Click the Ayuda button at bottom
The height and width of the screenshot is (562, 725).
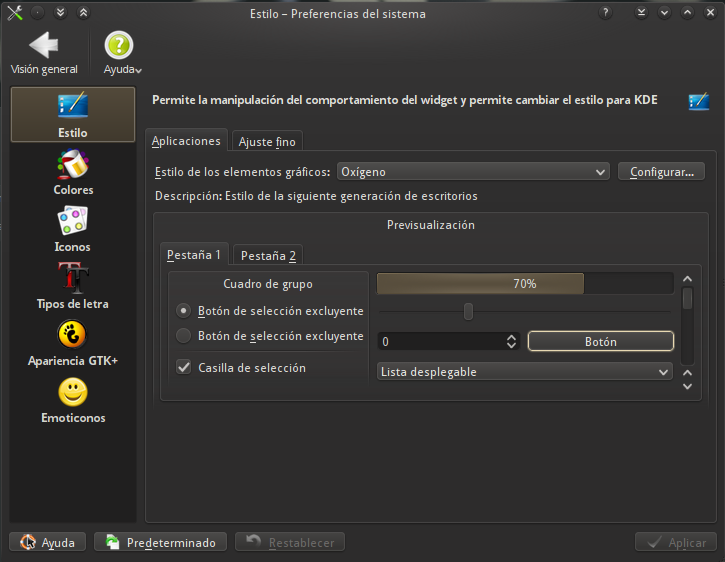click(48, 542)
